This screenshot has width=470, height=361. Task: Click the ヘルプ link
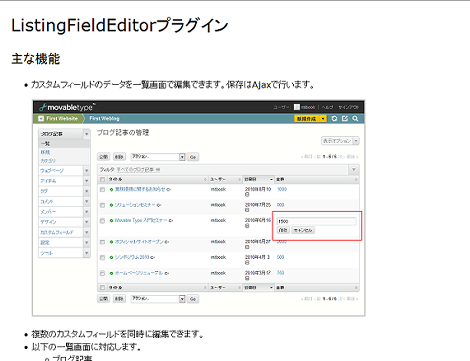click(327, 107)
